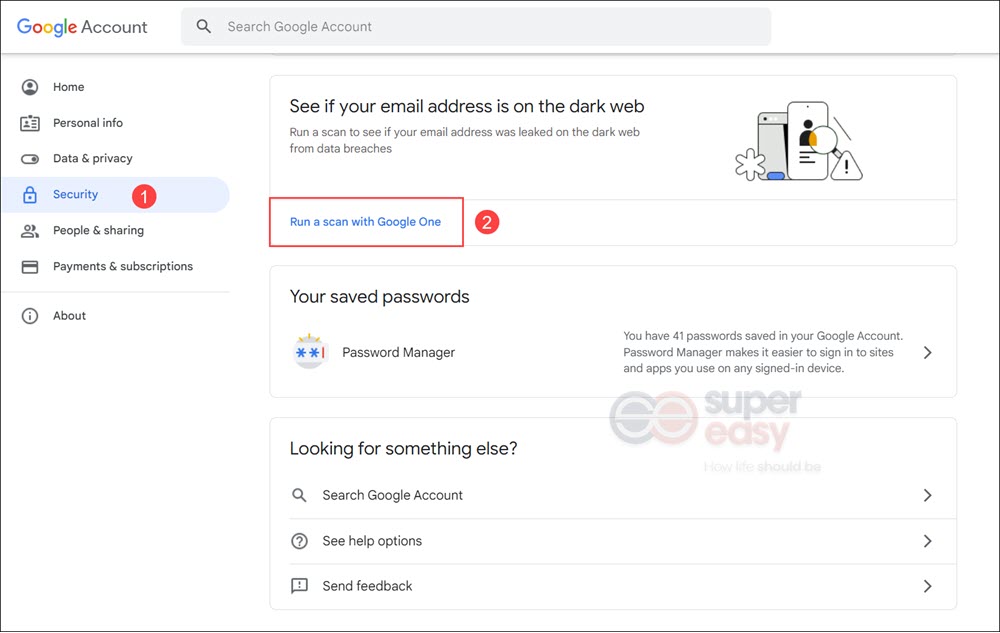Screen dimensions: 1000x633
Task: Go to People & sharing menu item
Action: pyautogui.click(x=98, y=231)
